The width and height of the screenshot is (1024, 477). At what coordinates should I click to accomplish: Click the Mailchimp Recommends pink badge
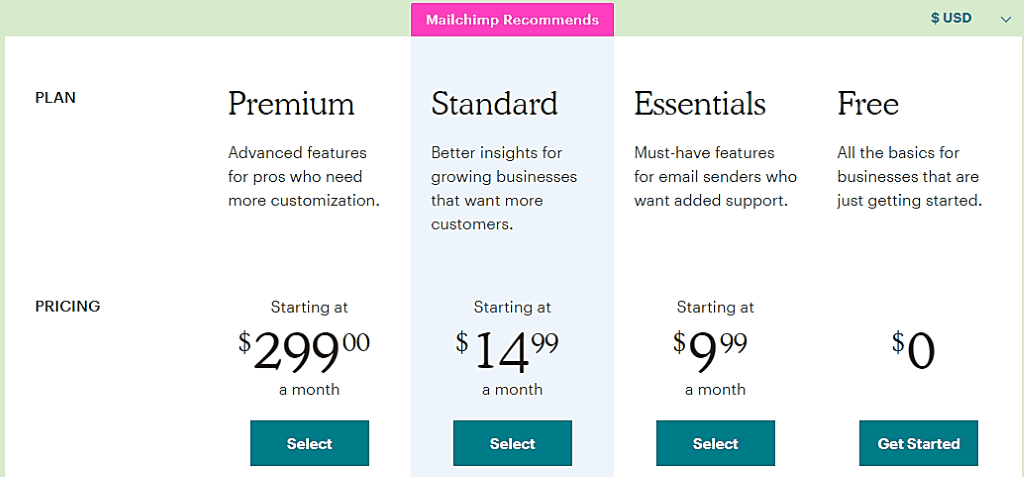click(x=513, y=20)
